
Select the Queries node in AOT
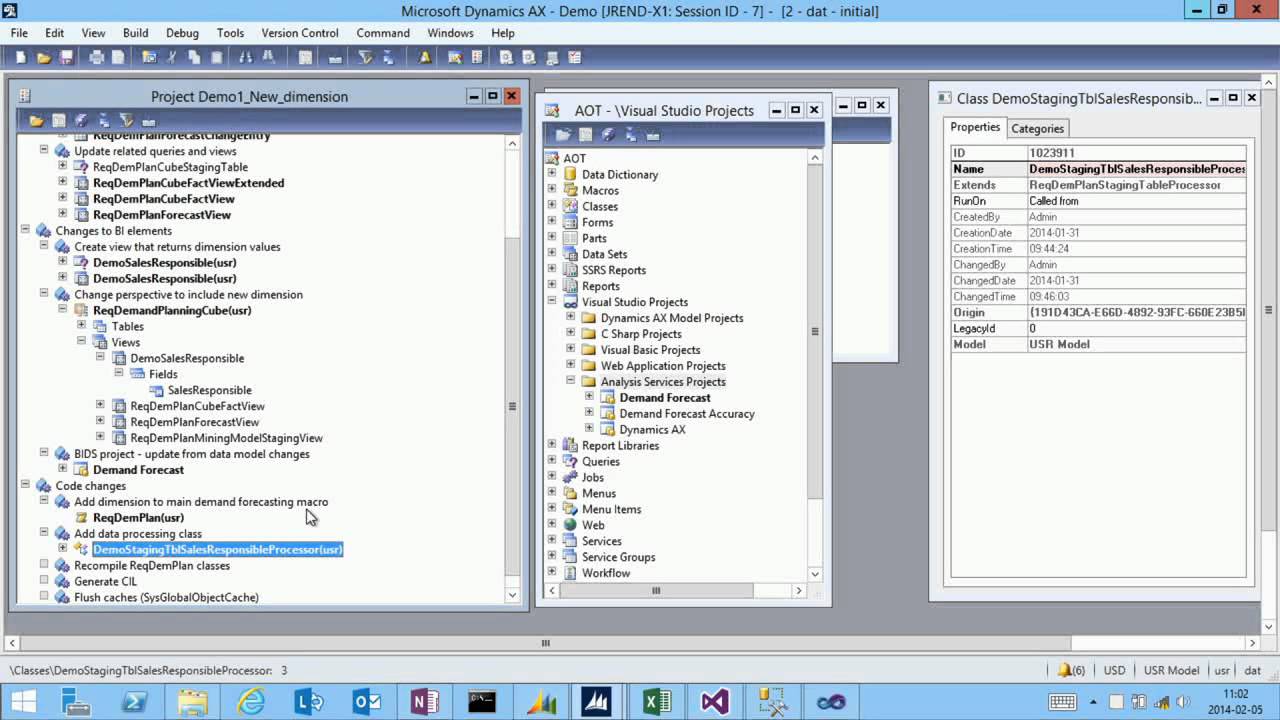pyautogui.click(x=601, y=462)
